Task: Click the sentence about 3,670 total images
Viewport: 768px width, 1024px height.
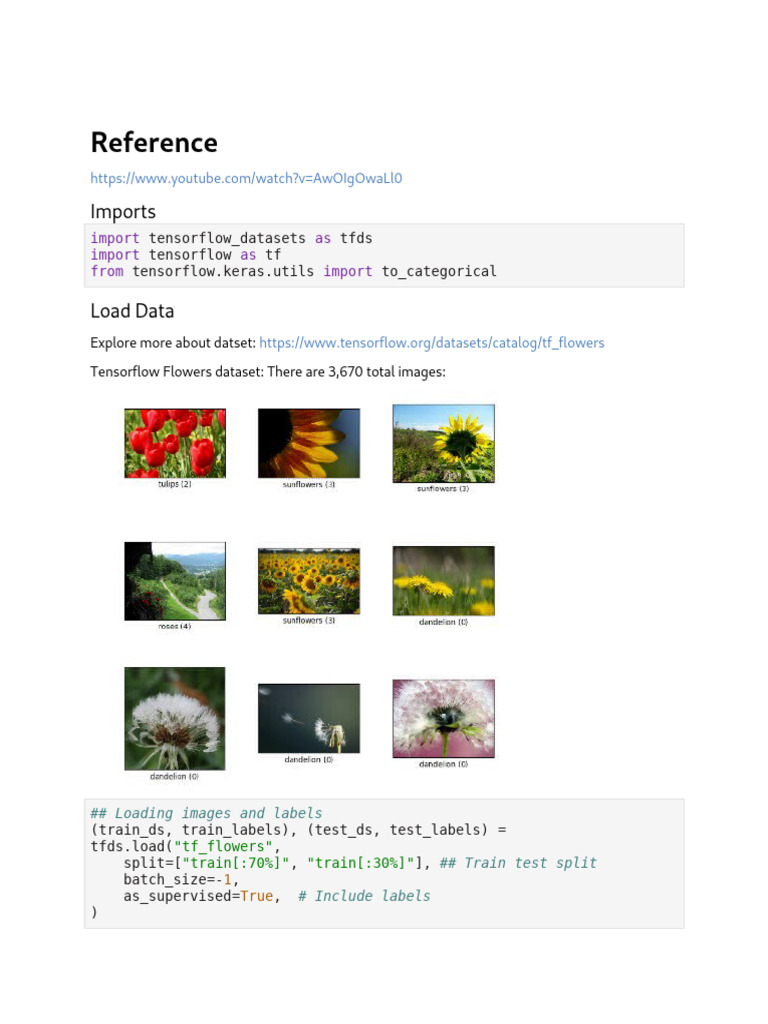Action: coord(268,372)
